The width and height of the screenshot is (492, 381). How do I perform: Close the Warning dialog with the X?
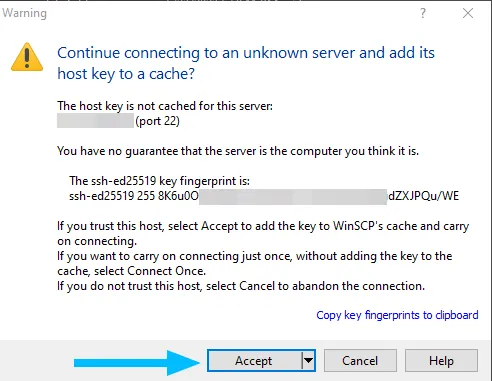pos(468,13)
